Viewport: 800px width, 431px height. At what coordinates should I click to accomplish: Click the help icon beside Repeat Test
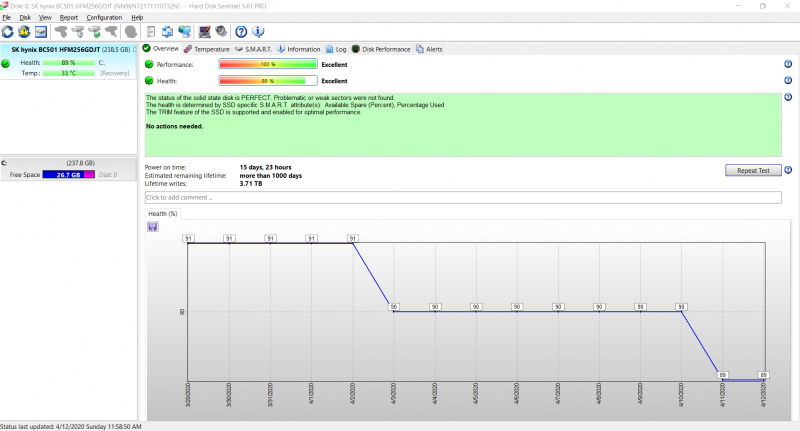click(x=788, y=170)
